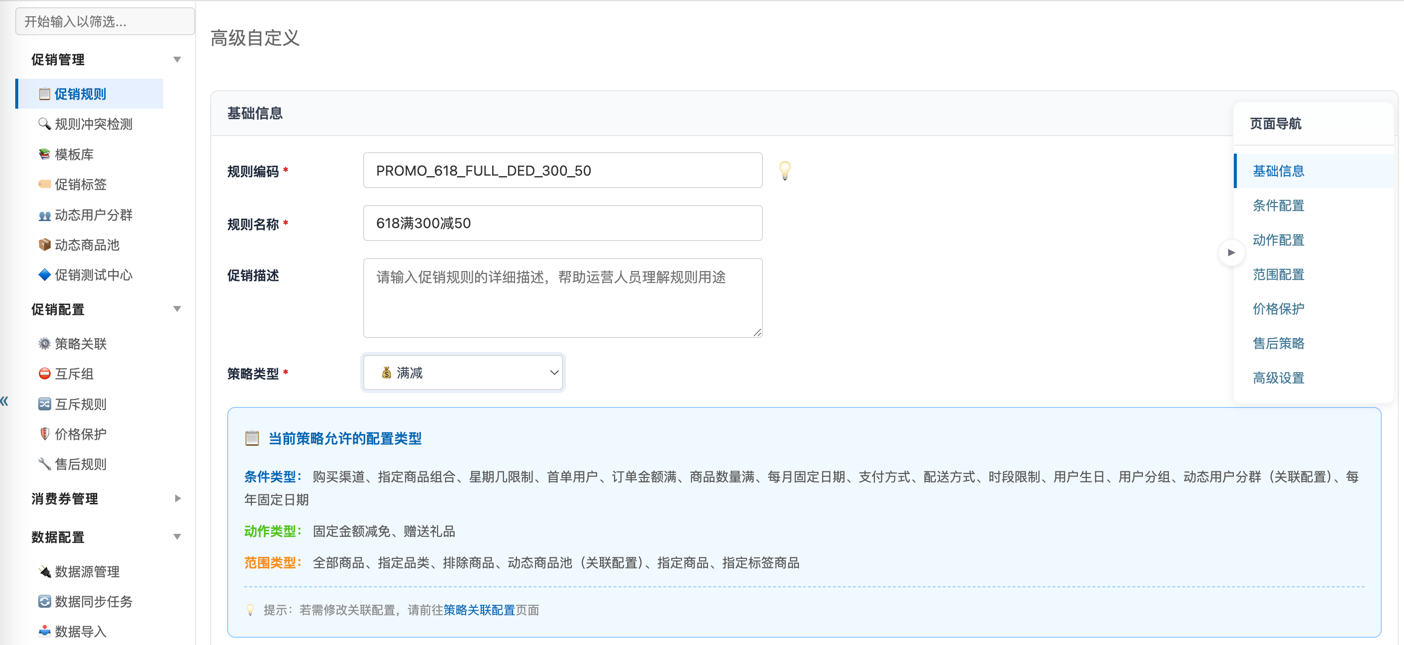
Task: Collapse the 数据配置 section
Action: pos(177,538)
